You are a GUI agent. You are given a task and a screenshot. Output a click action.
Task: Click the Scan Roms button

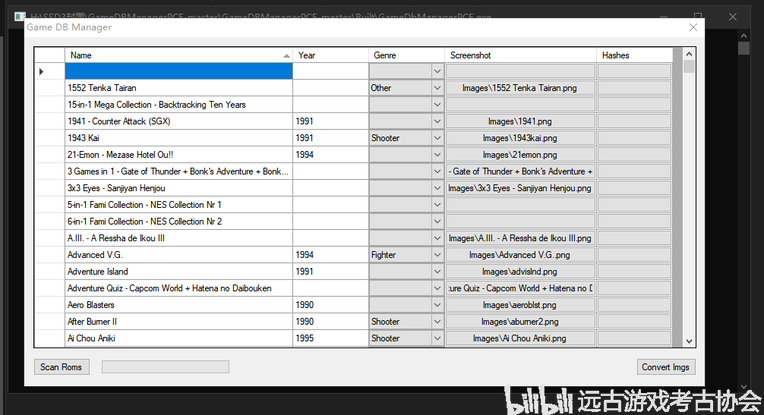click(x=61, y=367)
